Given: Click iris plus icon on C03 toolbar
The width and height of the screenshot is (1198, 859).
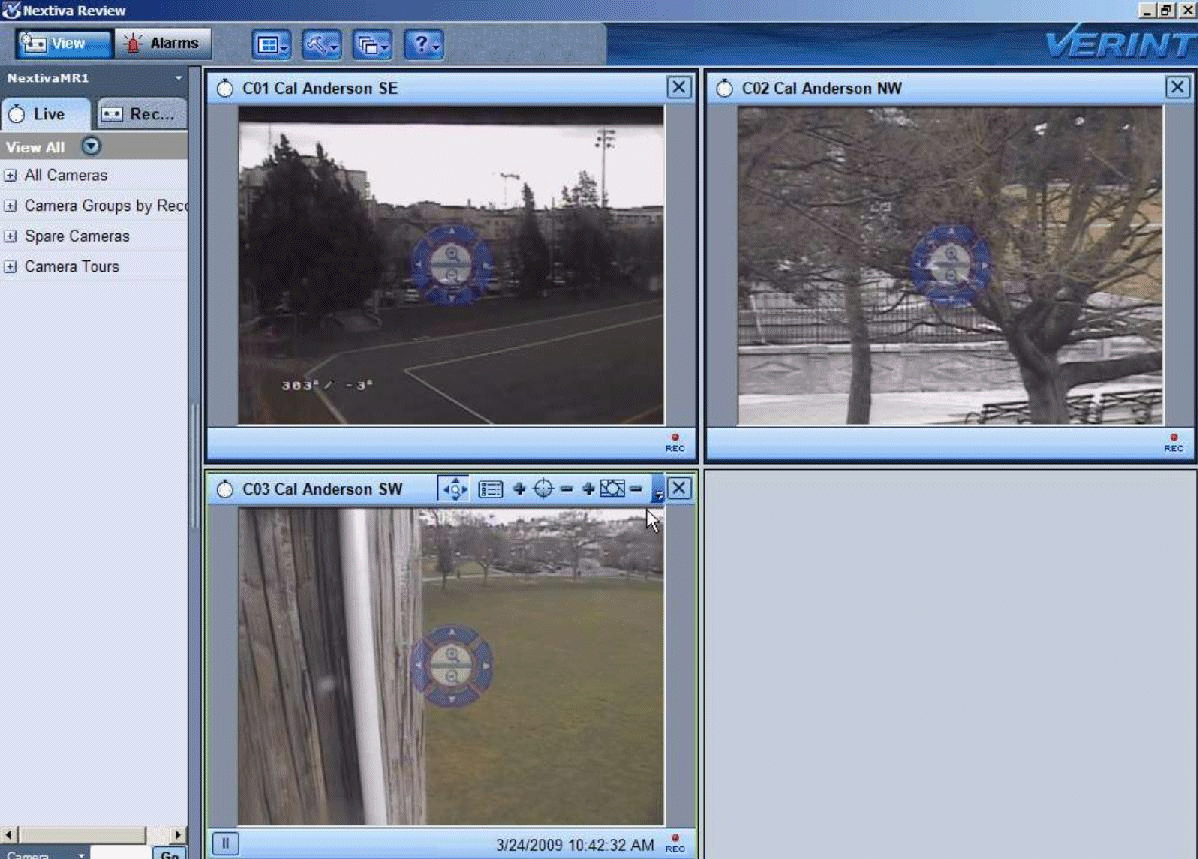Looking at the screenshot, I should tap(588, 488).
